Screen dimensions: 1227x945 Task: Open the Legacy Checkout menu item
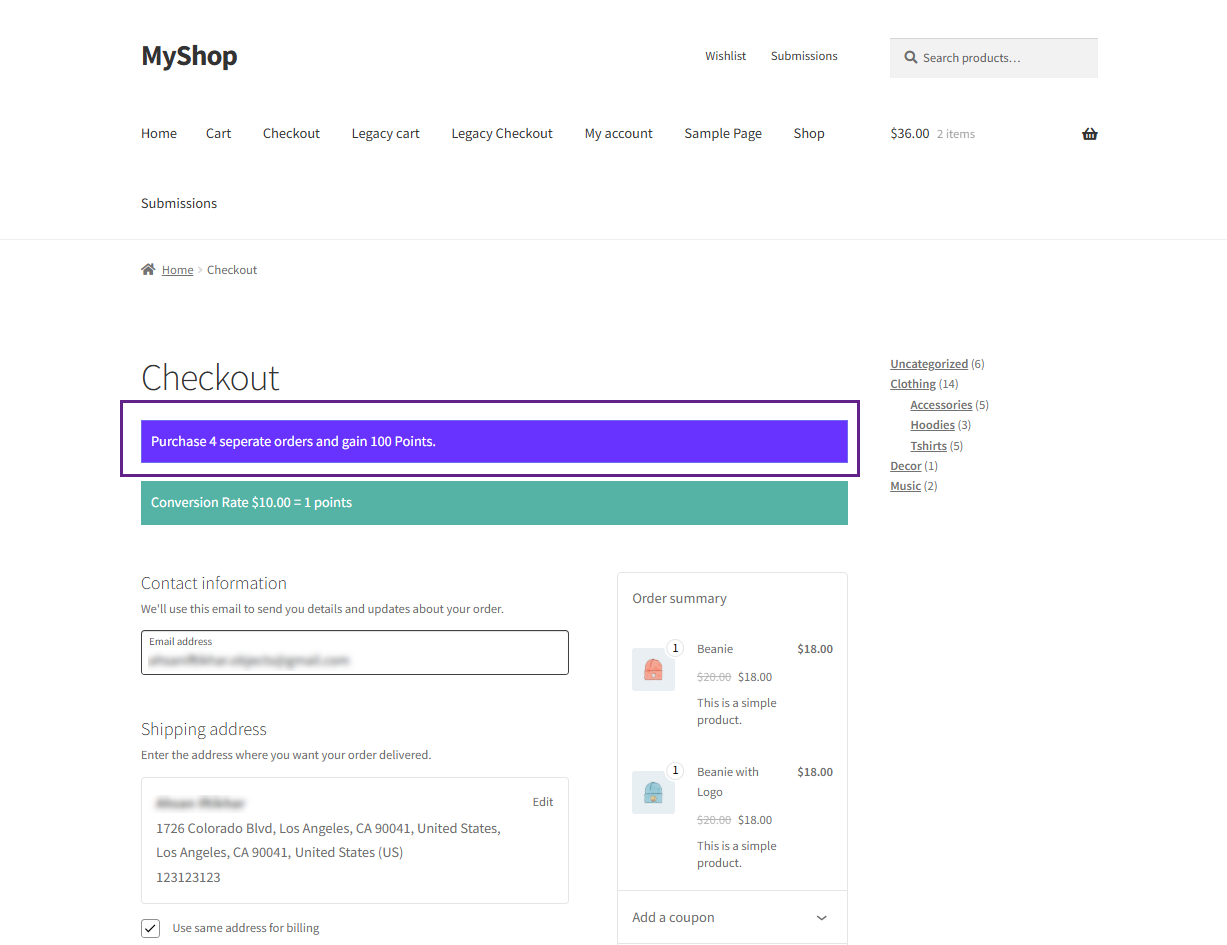(501, 134)
